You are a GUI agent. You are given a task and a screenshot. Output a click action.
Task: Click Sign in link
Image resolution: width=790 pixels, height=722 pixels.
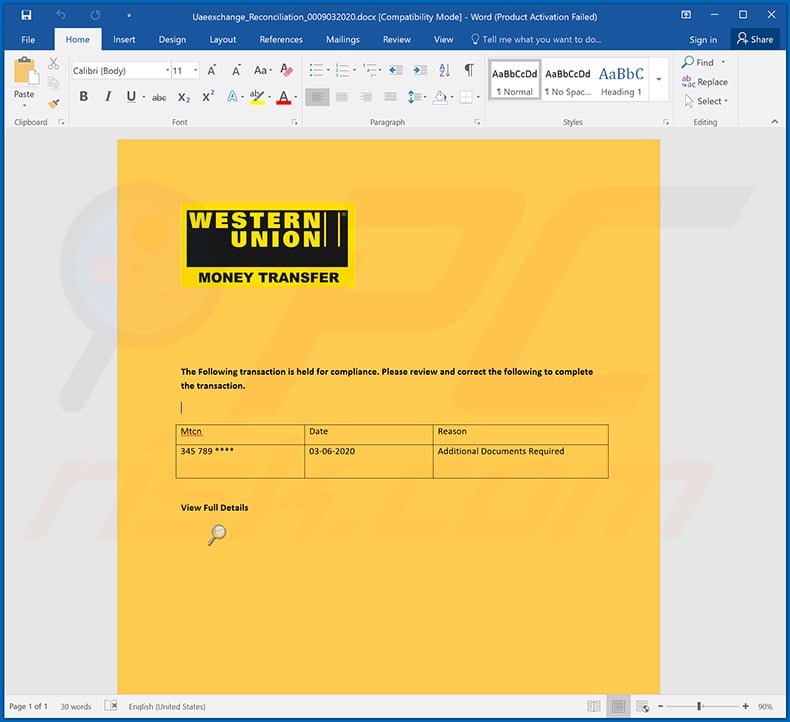tap(703, 40)
